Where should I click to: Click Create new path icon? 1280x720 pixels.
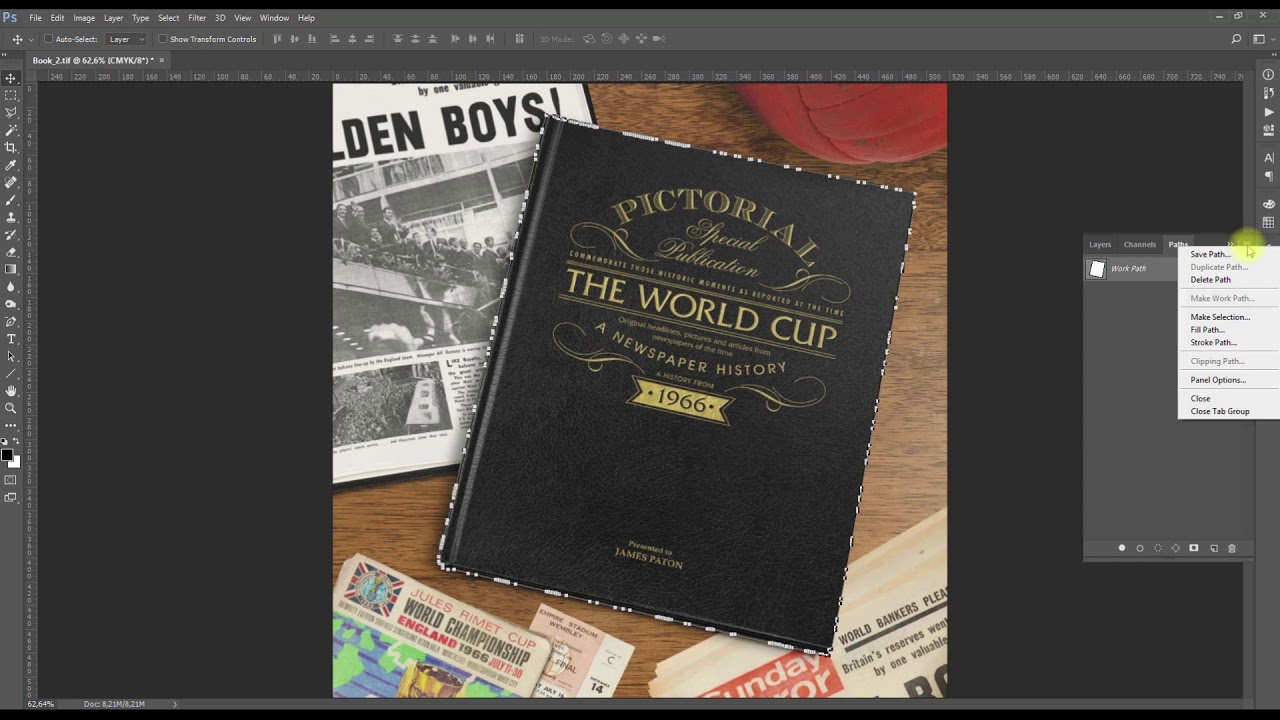pos(1214,548)
